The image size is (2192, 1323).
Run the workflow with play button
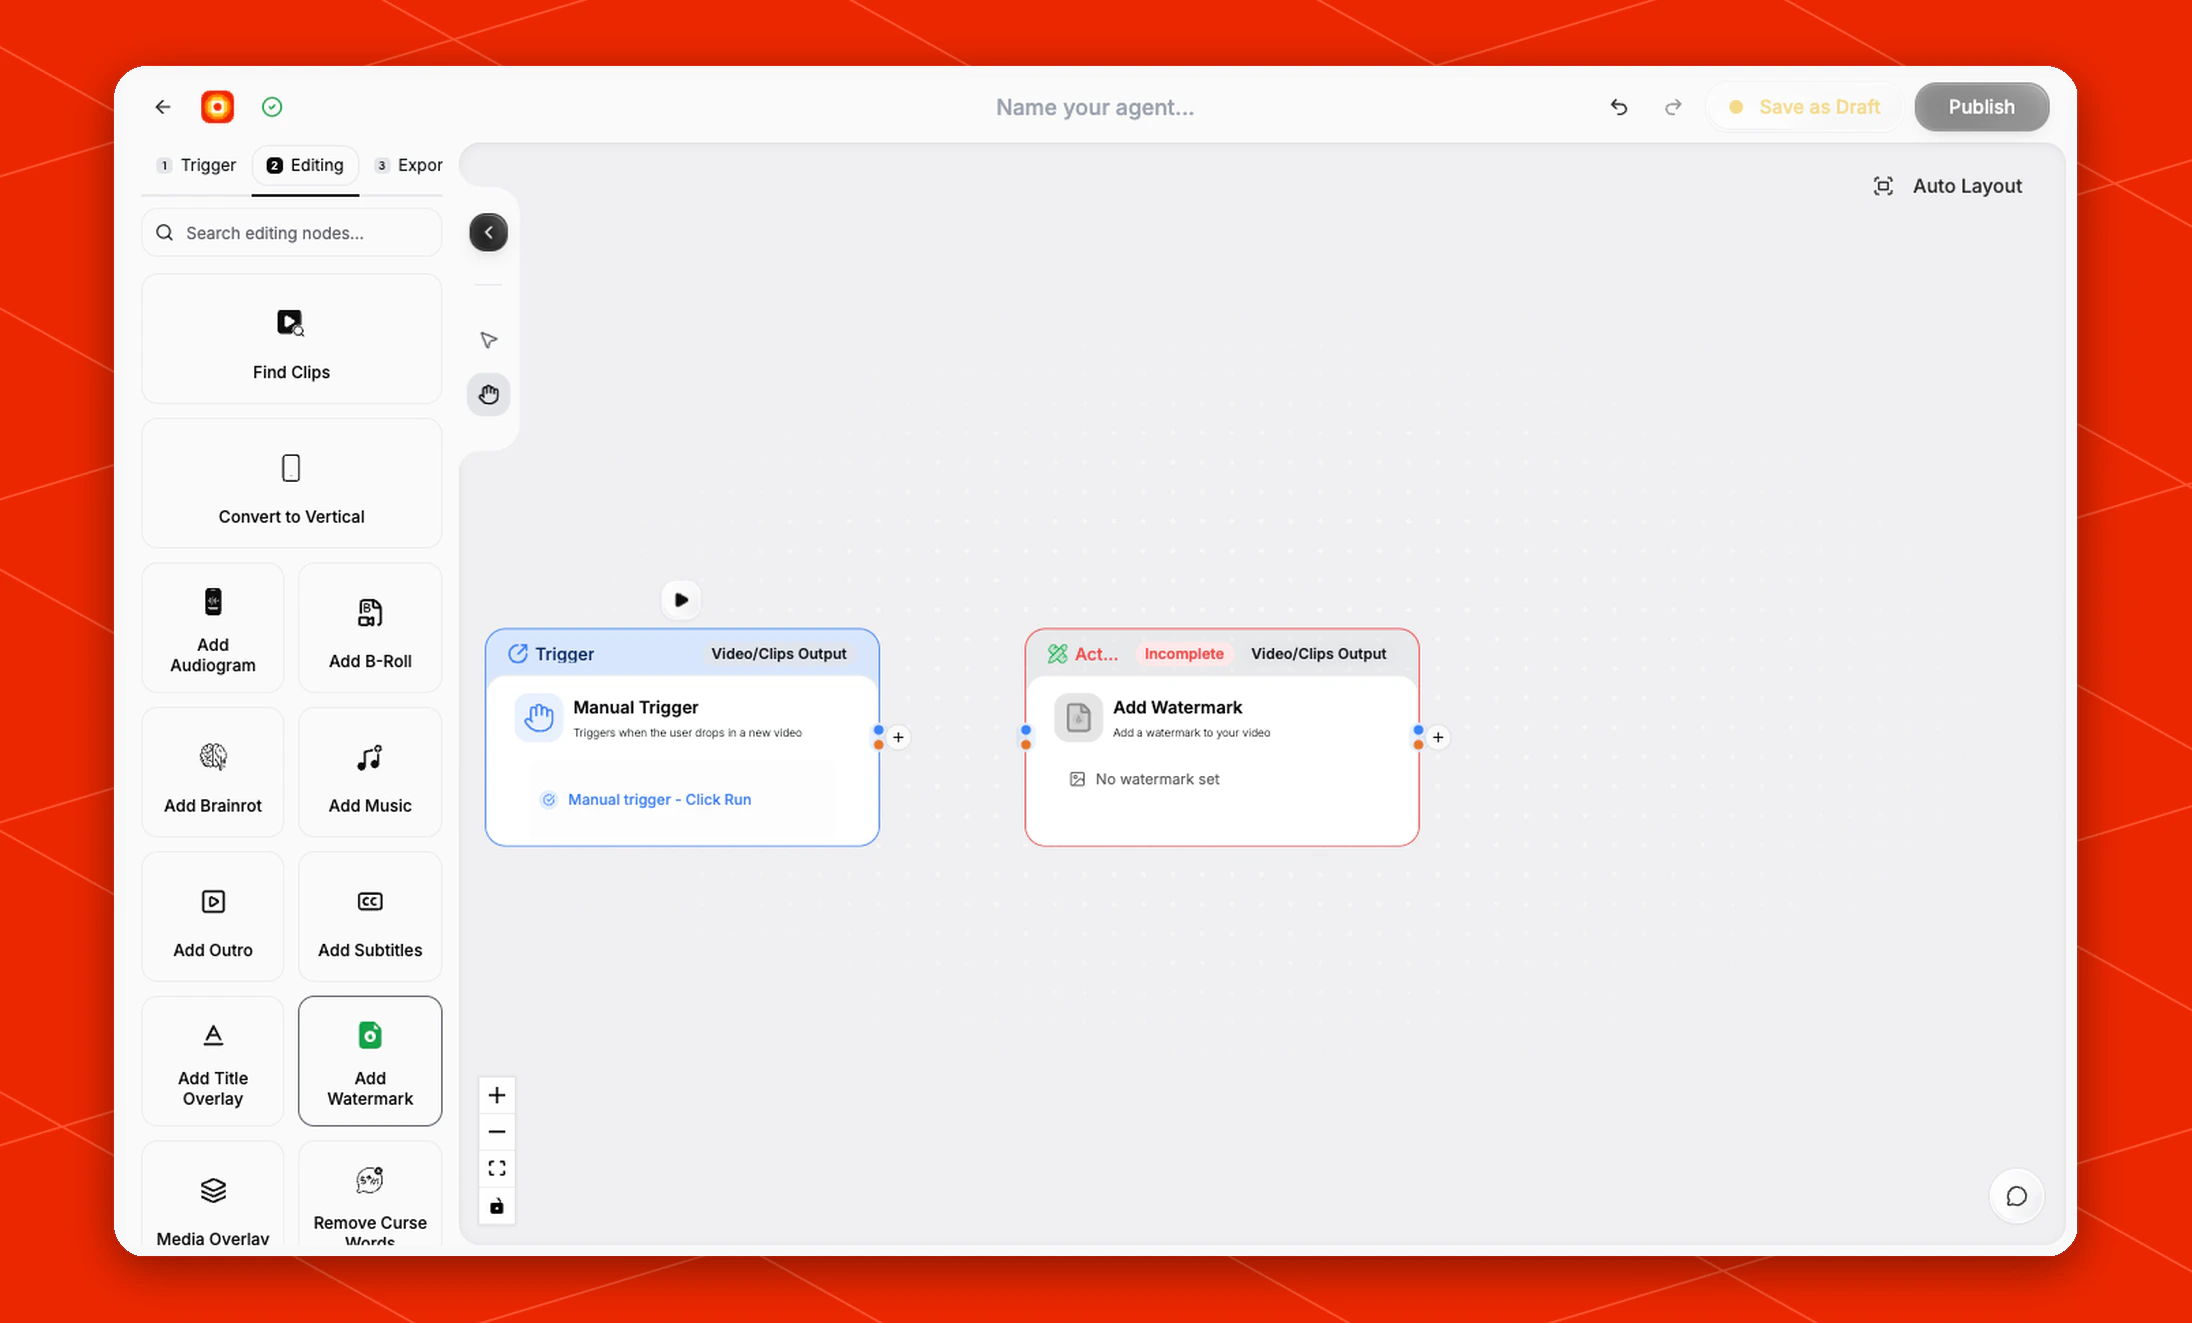coord(681,600)
